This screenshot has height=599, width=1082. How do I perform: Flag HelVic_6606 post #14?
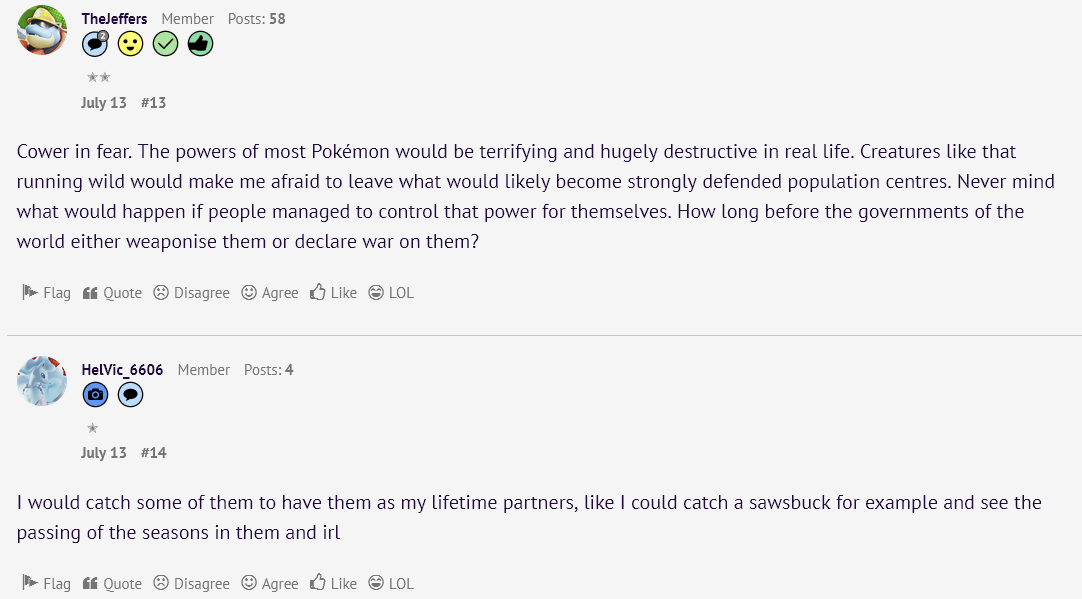[47, 584]
